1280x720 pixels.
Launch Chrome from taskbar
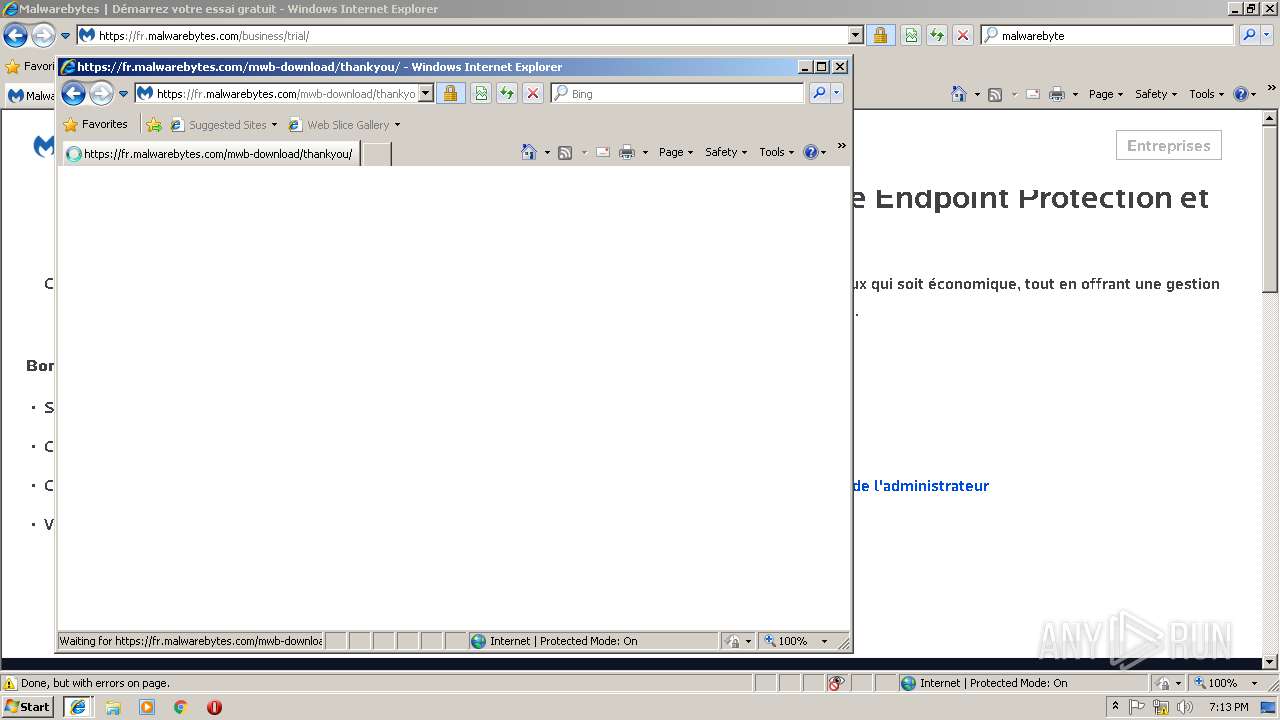coord(181,707)
